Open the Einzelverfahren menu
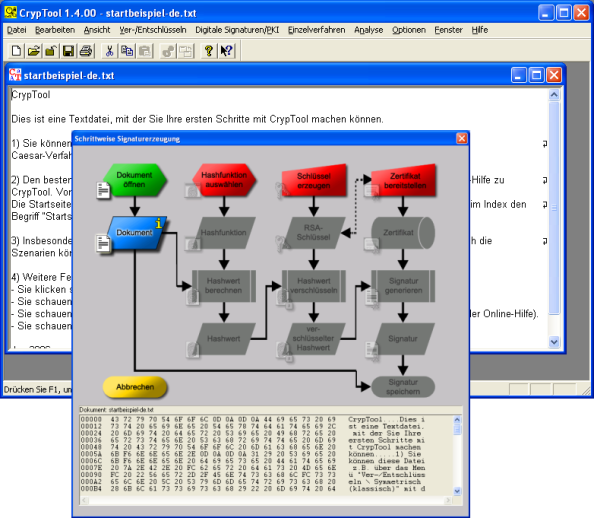This screenshot has height=518, width=594. point(316,30)
